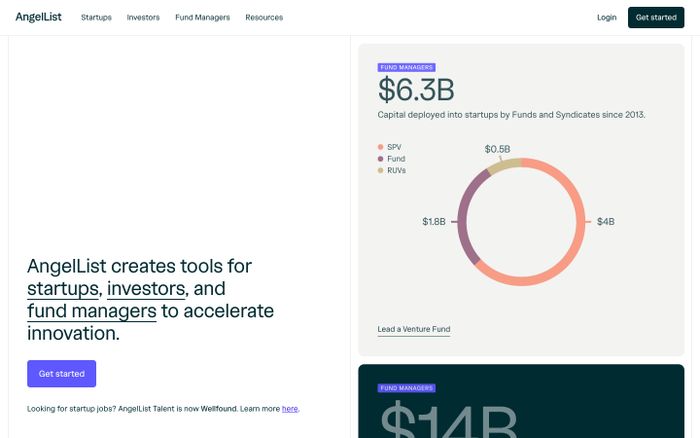The width and height of the screenshot is (700, 438).
Task: Click the Fund Managers badge above $6.3B
Action: click(406, 68)
